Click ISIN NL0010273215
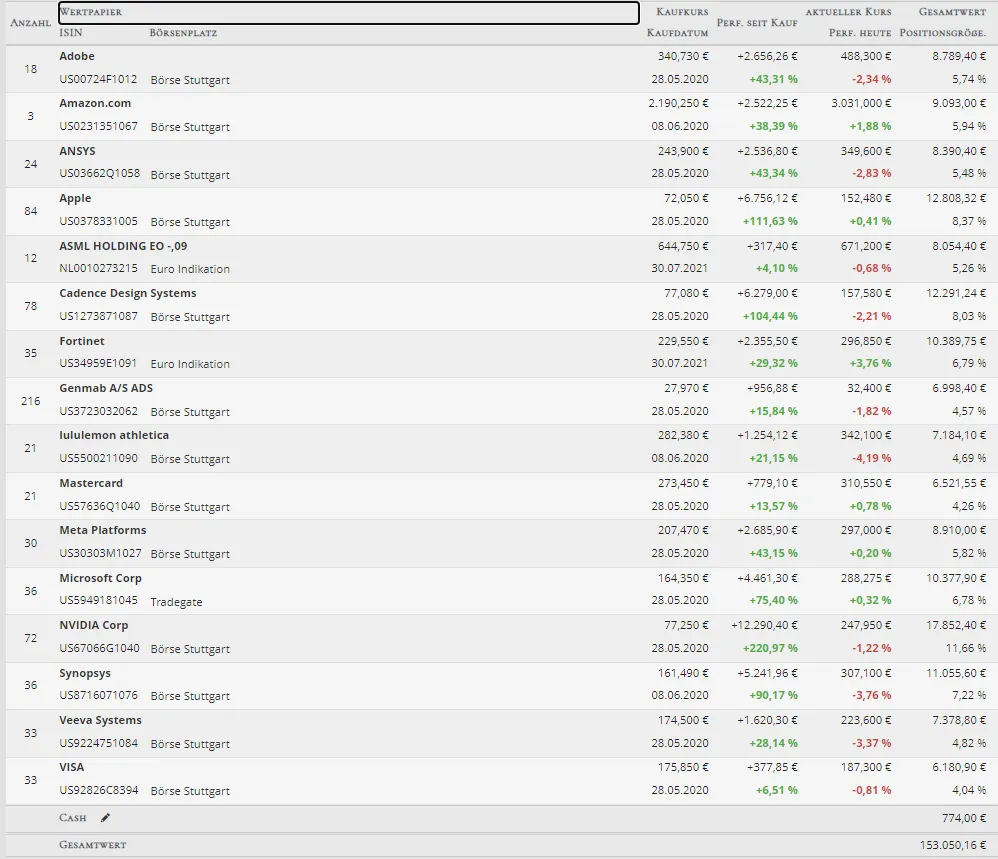The height and width of the screenshot is (859, 998). 98,268
